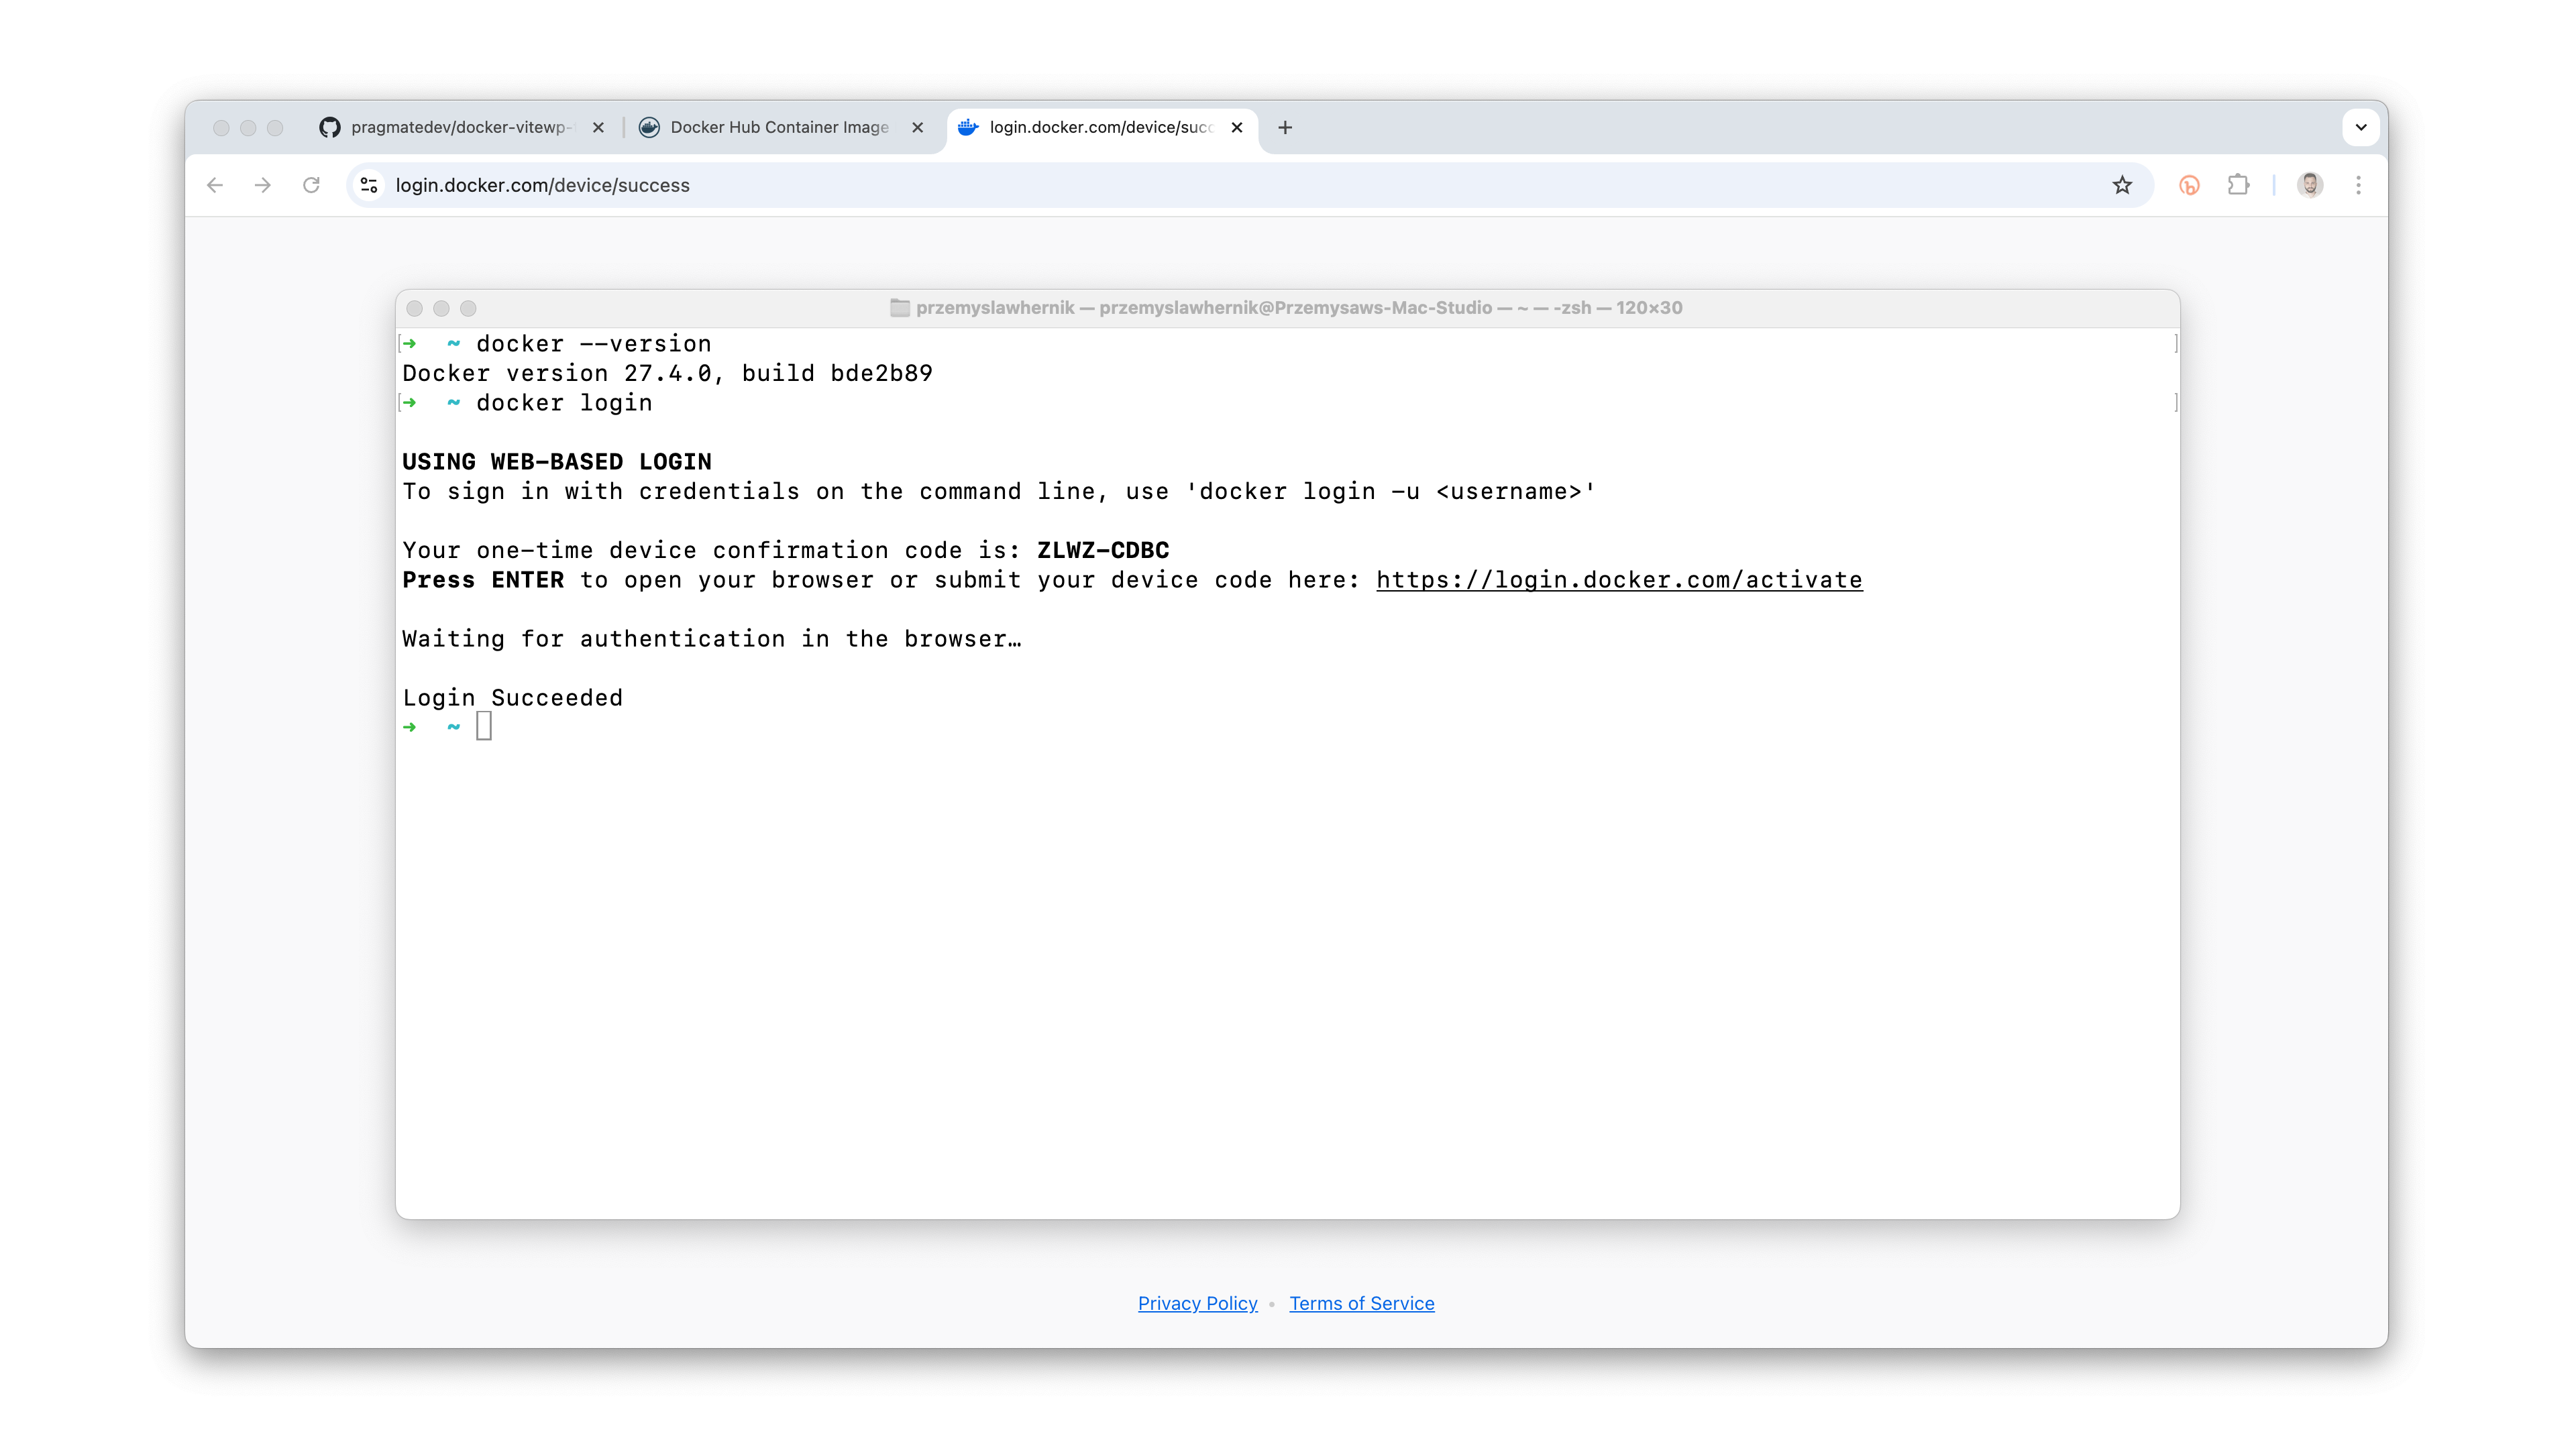
Task: Open the Chrome profile avatar
Action: 2310,185
